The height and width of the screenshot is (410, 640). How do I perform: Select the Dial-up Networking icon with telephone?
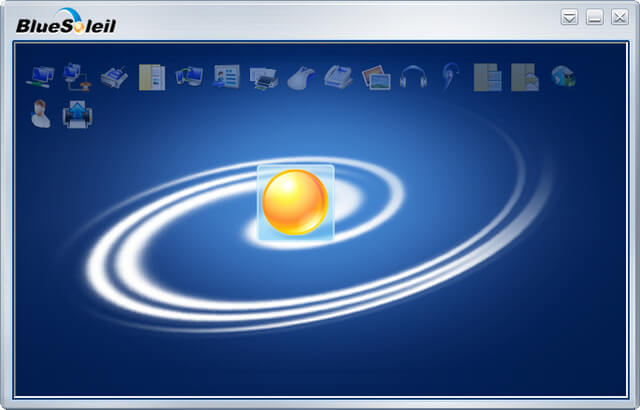coord(77,76)
